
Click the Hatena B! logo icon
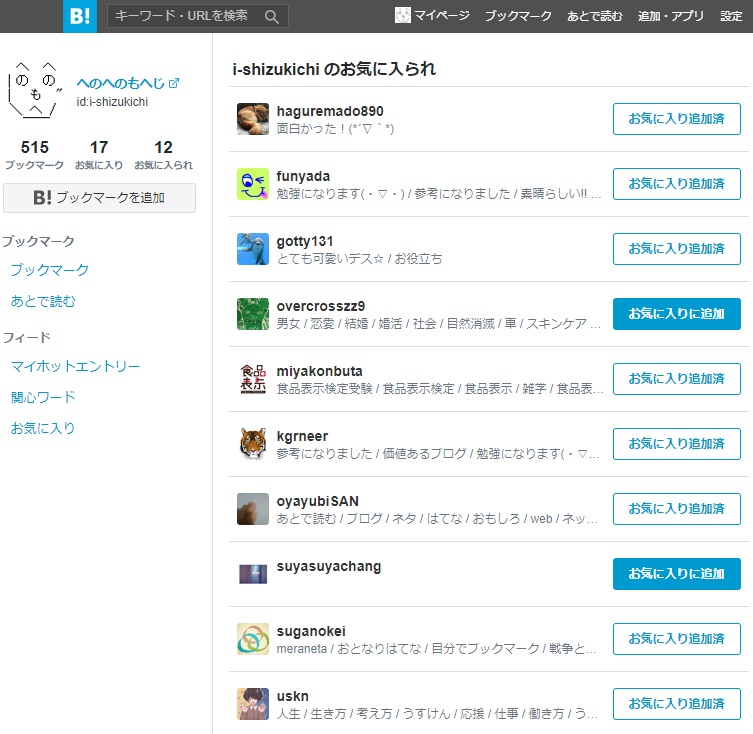pyautogui.click(x=80, y=16)
